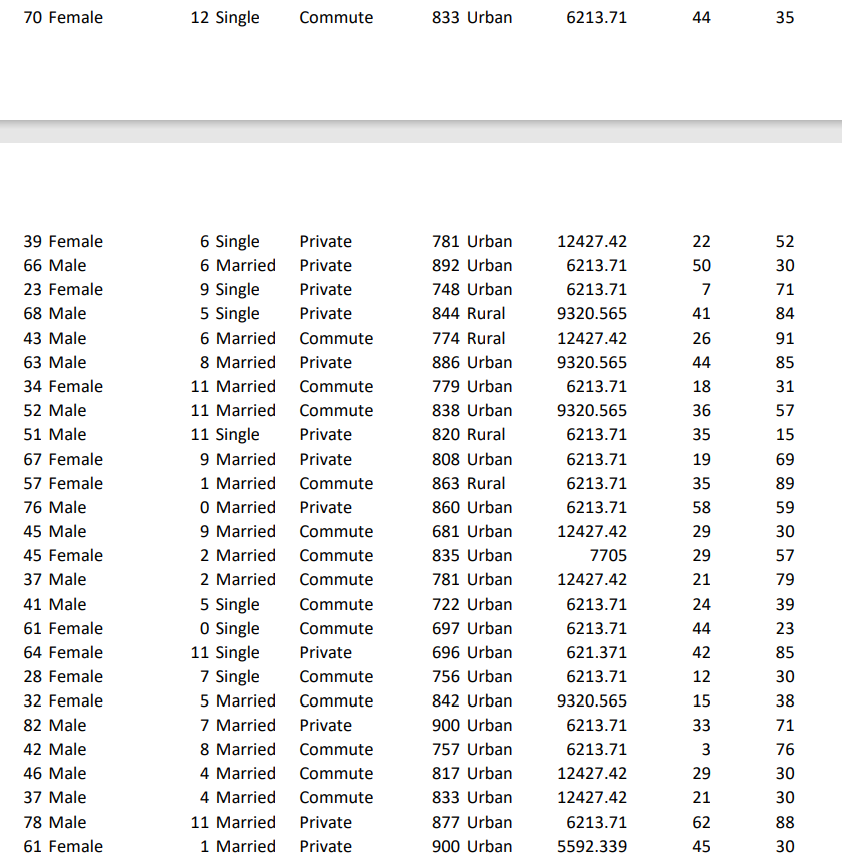Select the value 23 in the 61 Female Single row
The width and height of the screenshot is (842, 857).
[785, 629]
